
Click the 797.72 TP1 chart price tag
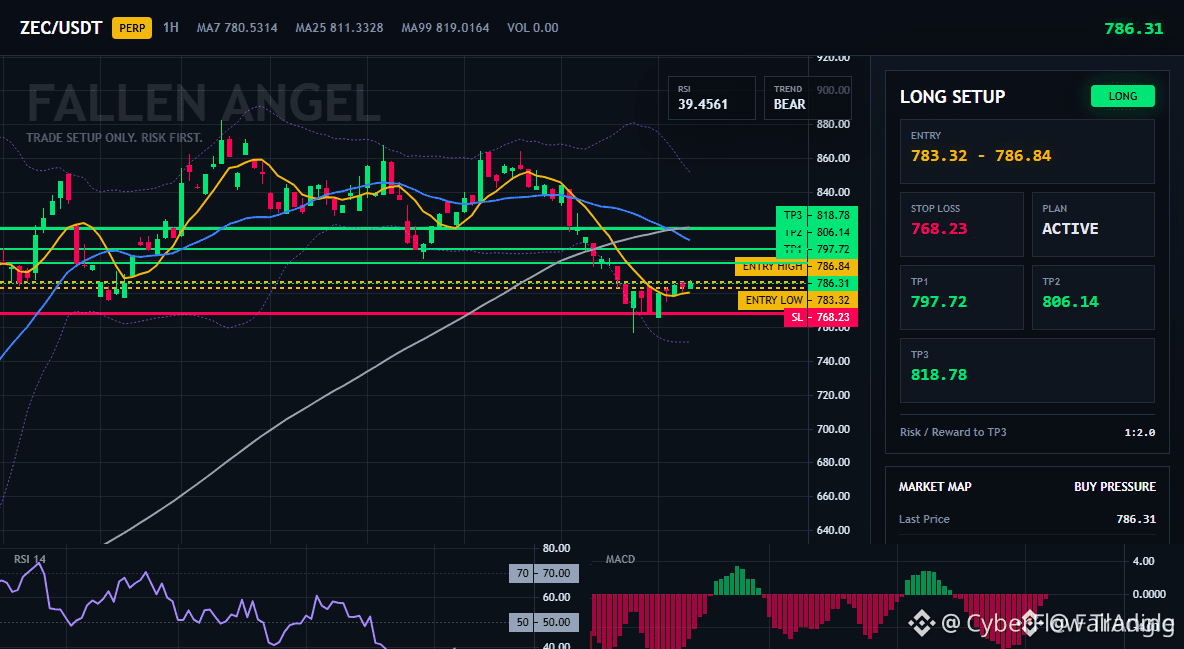pyautogui.click(x=817, y=249)
